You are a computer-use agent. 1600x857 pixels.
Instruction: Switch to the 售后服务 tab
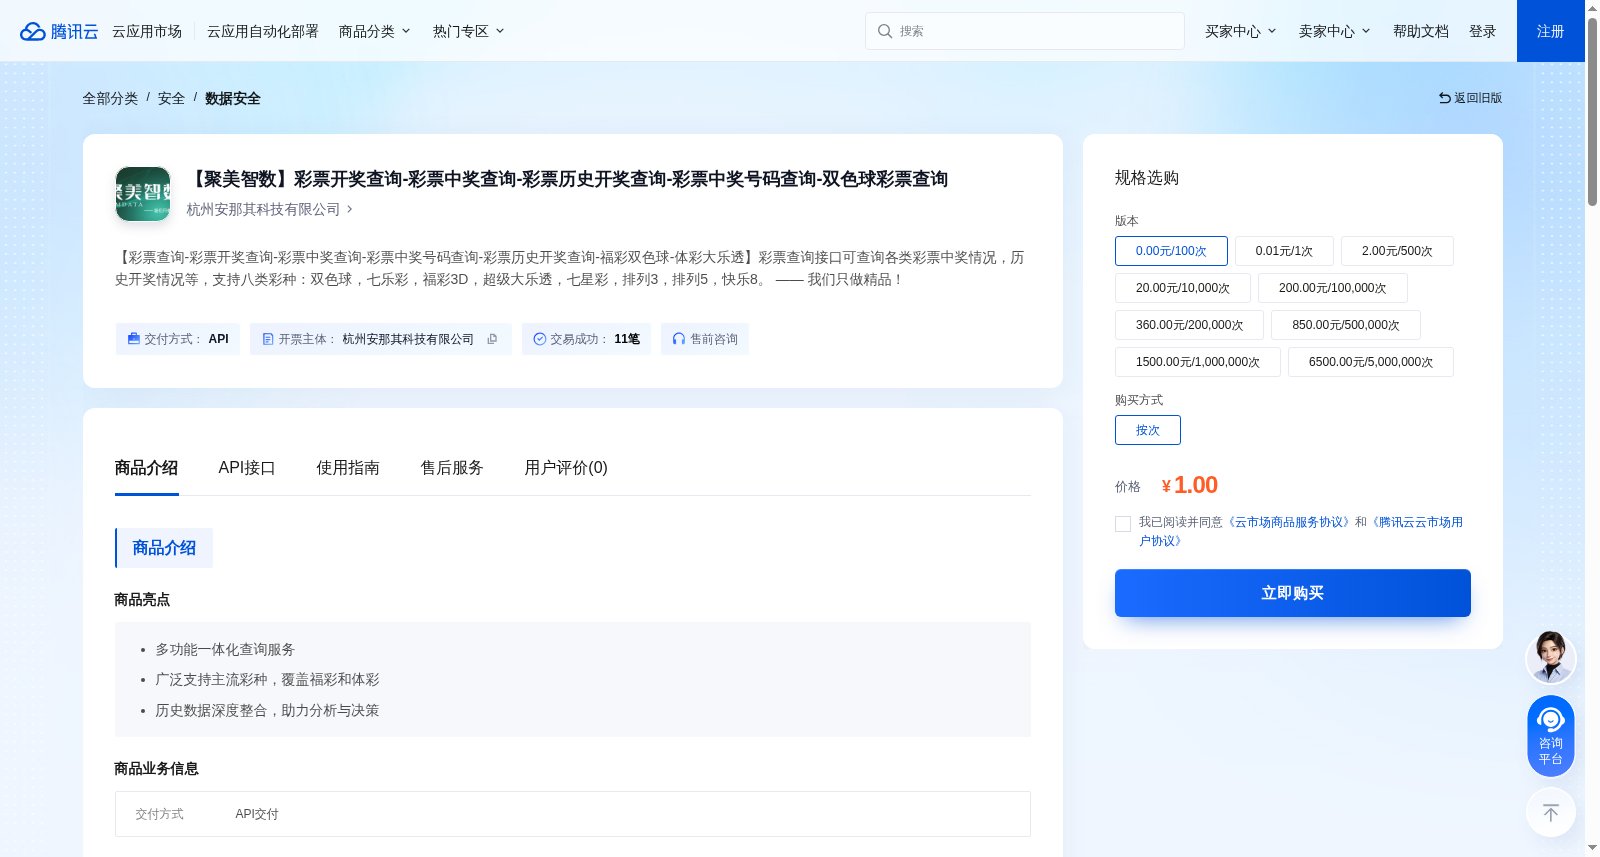(452, 468)
